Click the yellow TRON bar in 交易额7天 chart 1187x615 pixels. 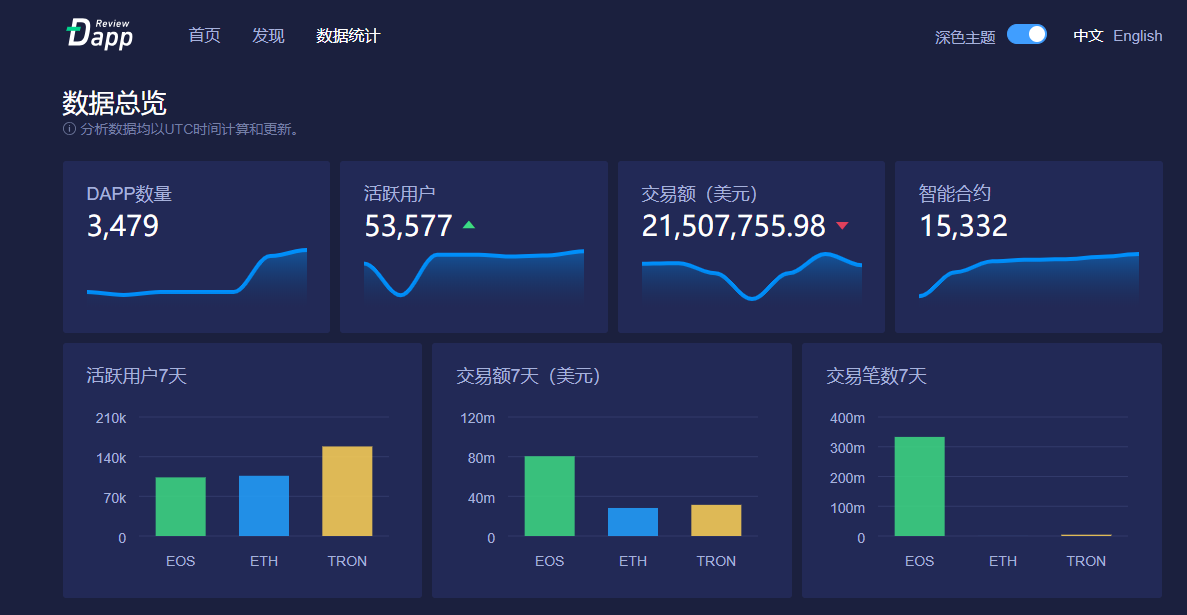[716, 522]
